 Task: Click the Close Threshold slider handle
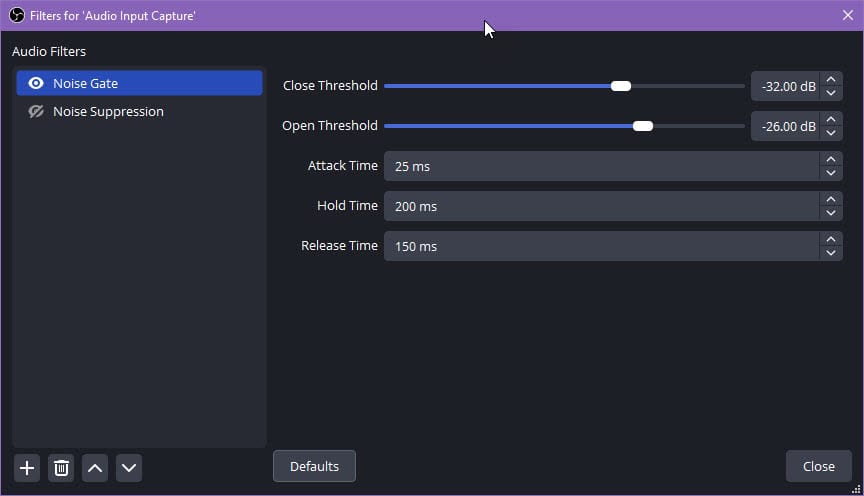coord(621,86)
